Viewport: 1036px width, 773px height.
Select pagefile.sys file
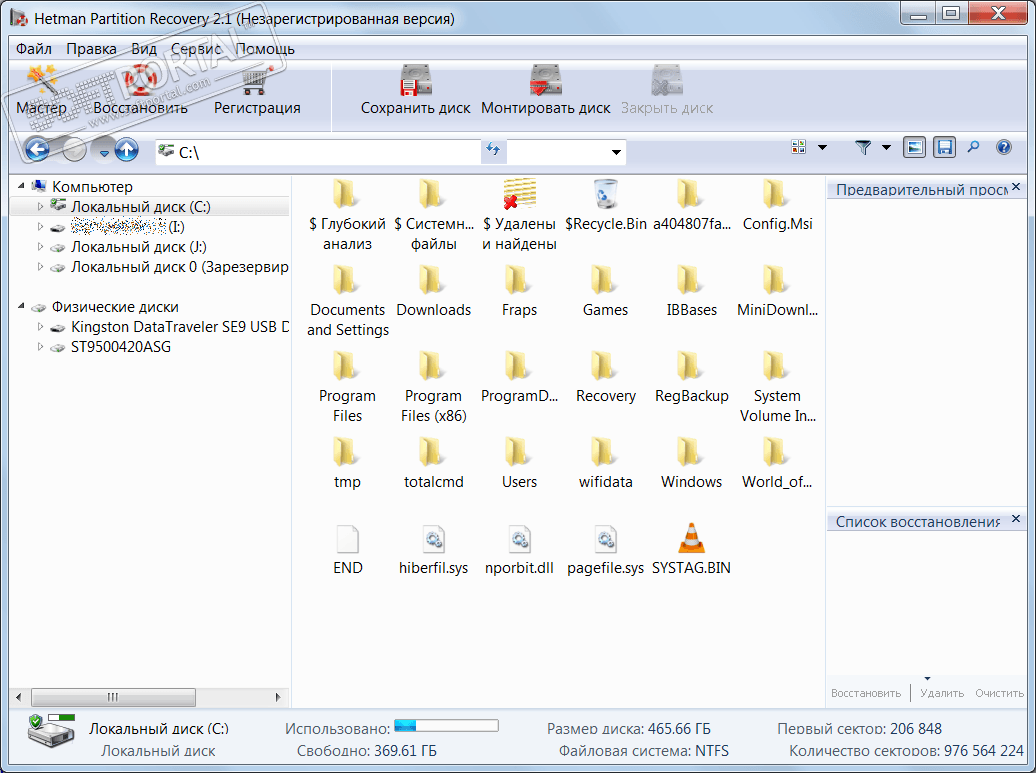pyautogui.click(x=606, y=548)
